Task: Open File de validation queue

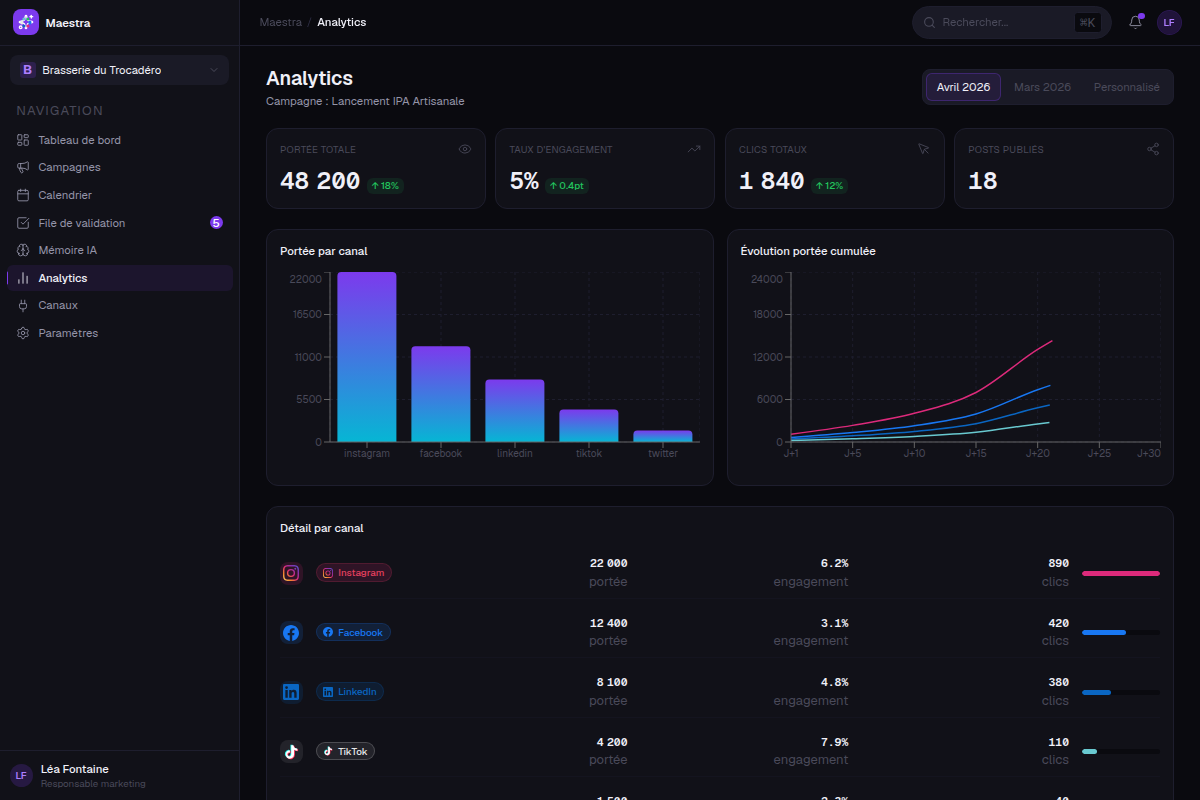Action: [119, 223]
